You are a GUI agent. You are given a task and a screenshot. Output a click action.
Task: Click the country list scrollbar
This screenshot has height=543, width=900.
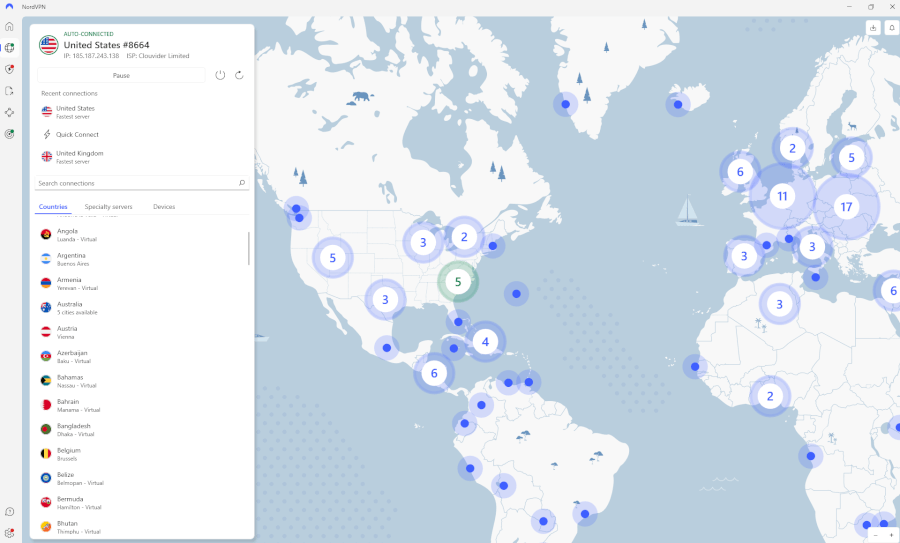tap(249, 248)
